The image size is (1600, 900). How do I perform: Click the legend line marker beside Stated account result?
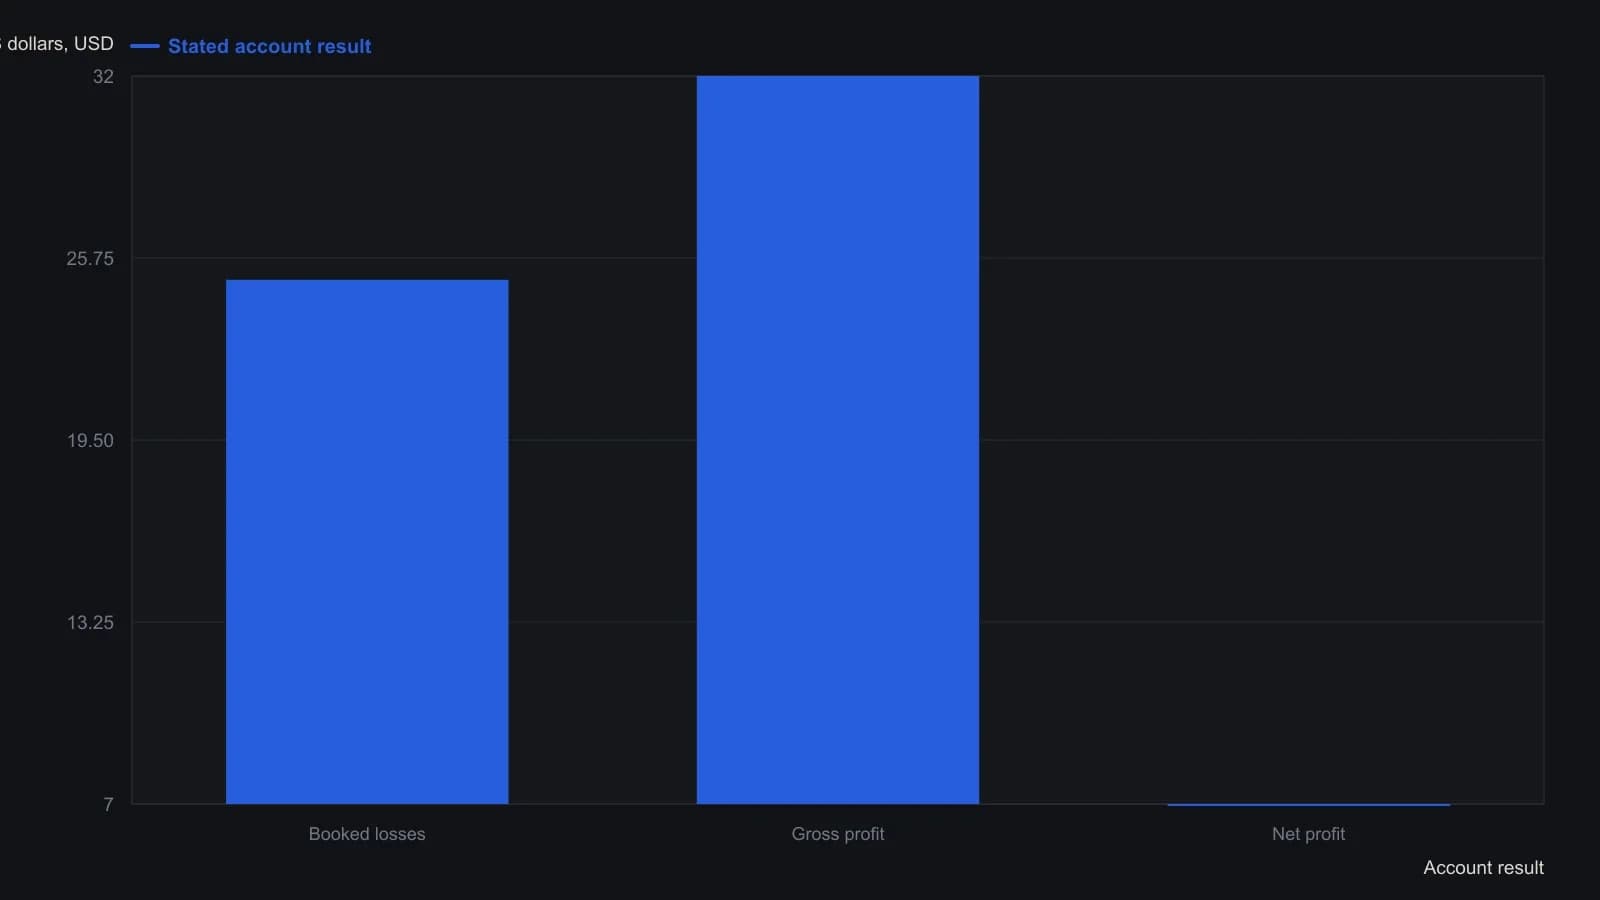(145, 46)
